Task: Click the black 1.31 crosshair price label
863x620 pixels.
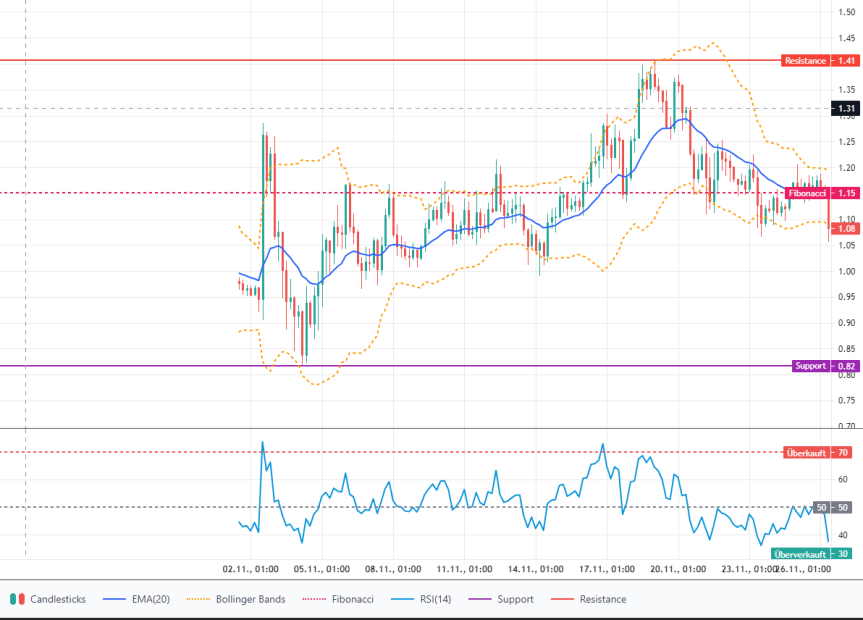Action: 846,108
